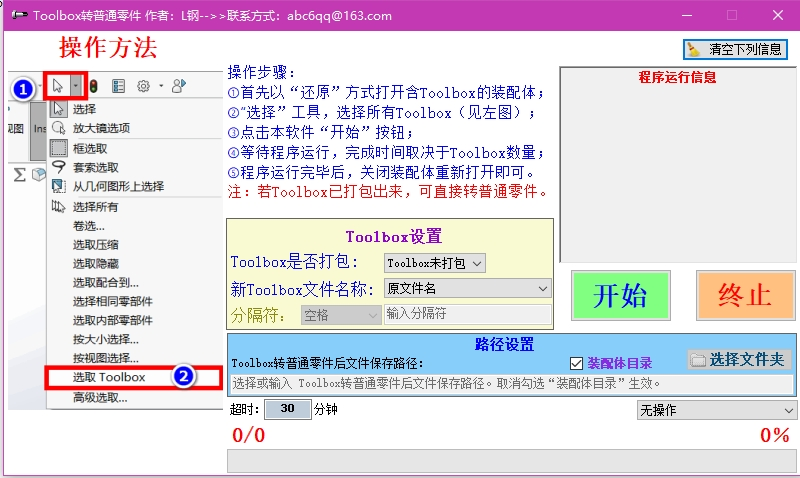This screenshot has width=800, height=478.
Task: Open the Toolbox是否打包 dropdown
Action: (434, 263)
